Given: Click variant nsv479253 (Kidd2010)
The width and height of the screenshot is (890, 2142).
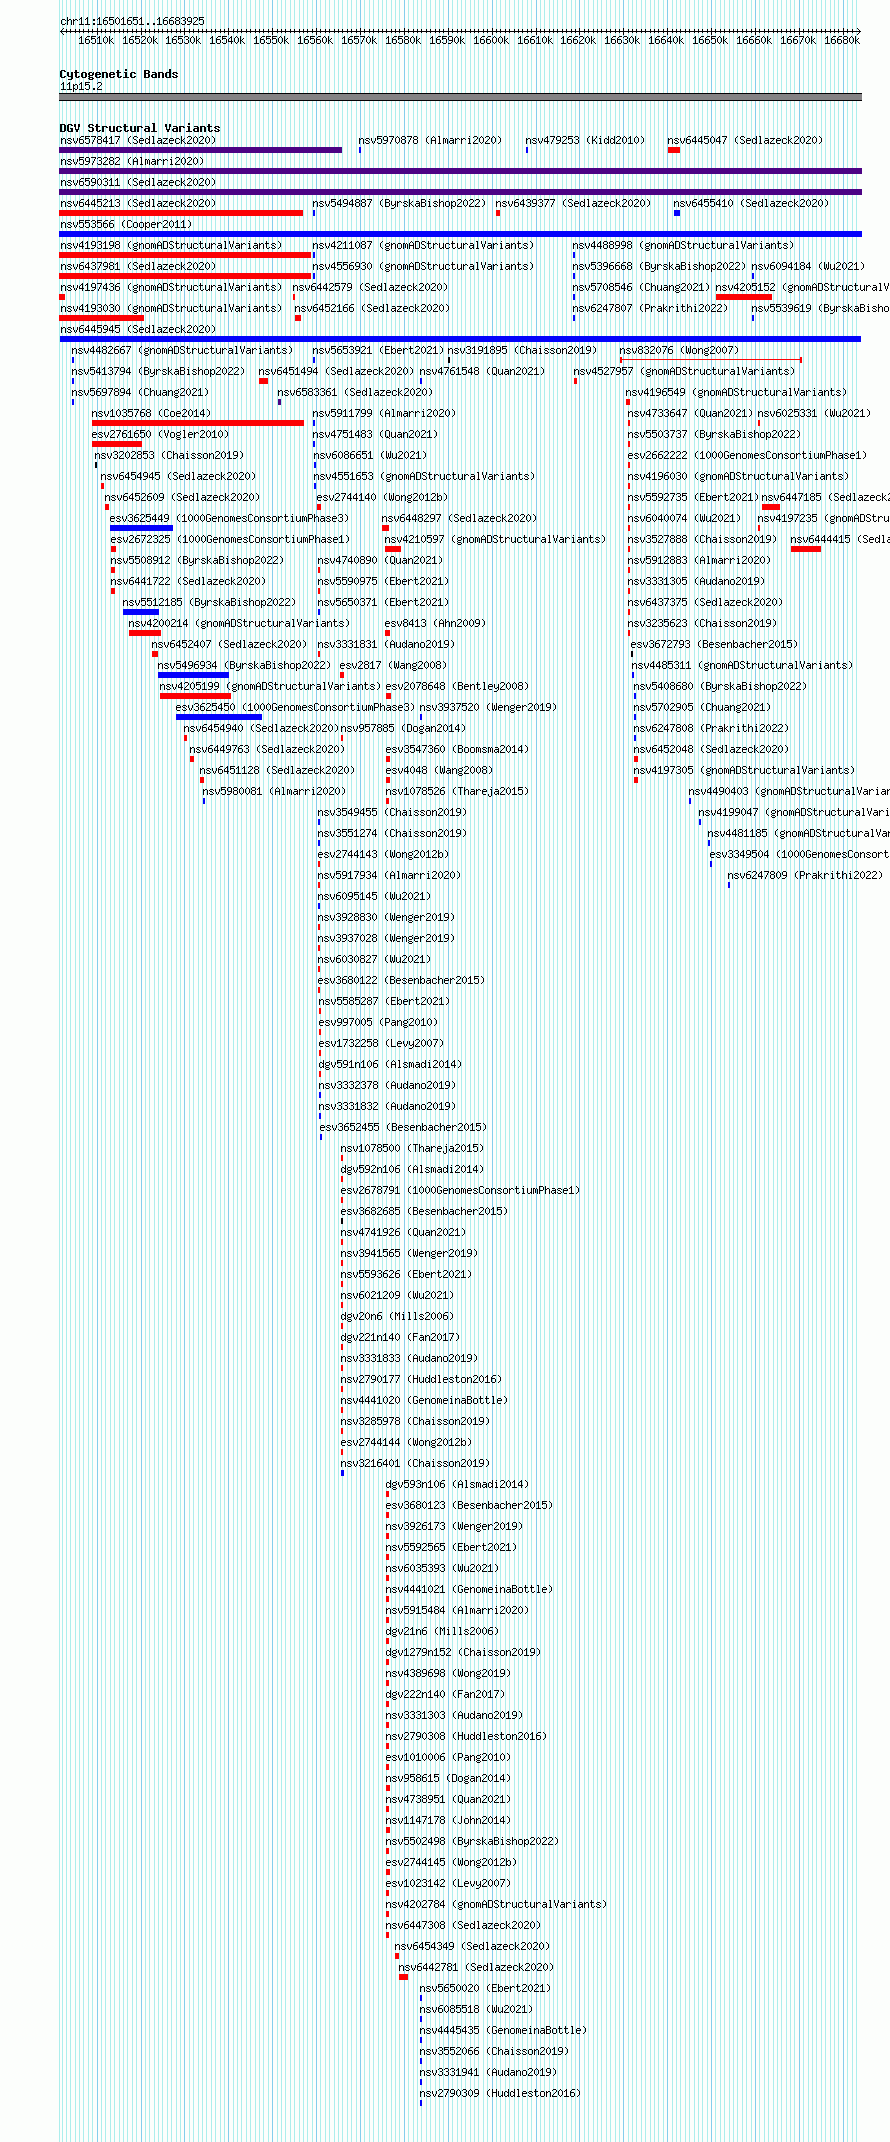Looking at the screenshot, I should coord(585,141).
